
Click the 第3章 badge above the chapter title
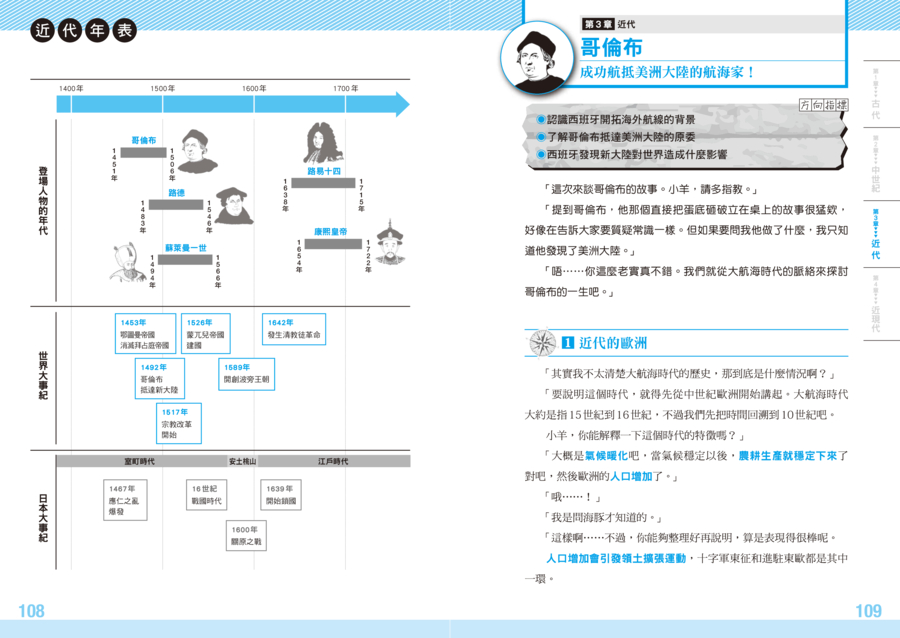(x=598, y=24)
